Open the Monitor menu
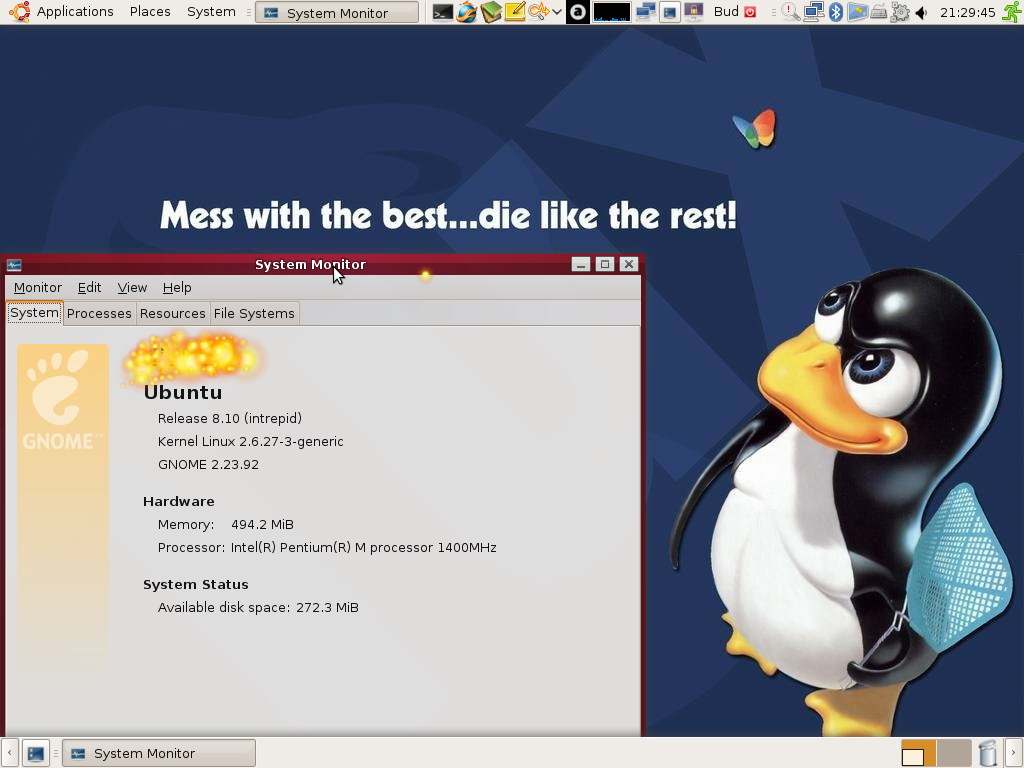Viewport: 1024px width, 768px height. click(37, 287)
